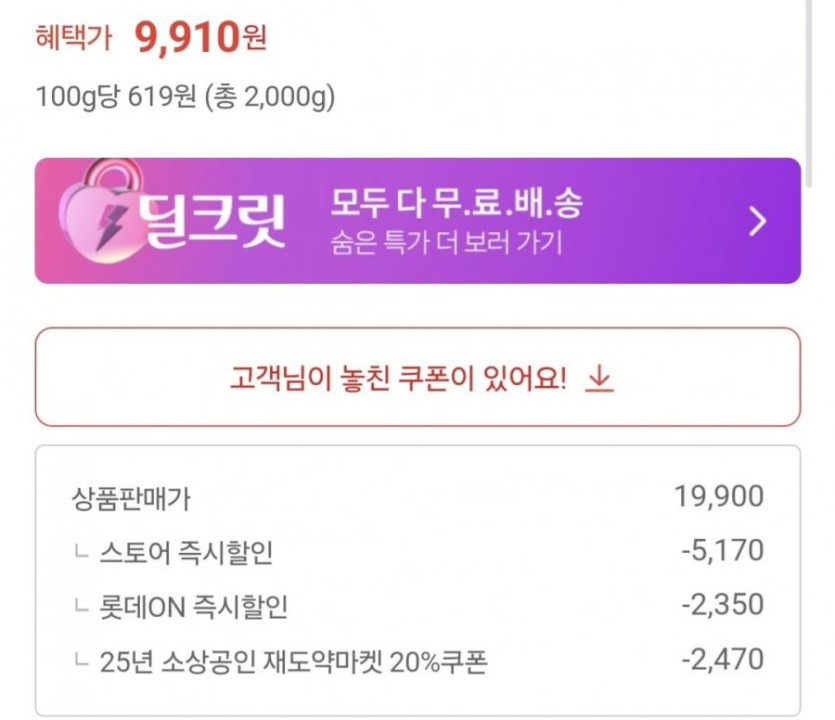Click the indent marker before 스토어 즉시할인

point(80,551)
